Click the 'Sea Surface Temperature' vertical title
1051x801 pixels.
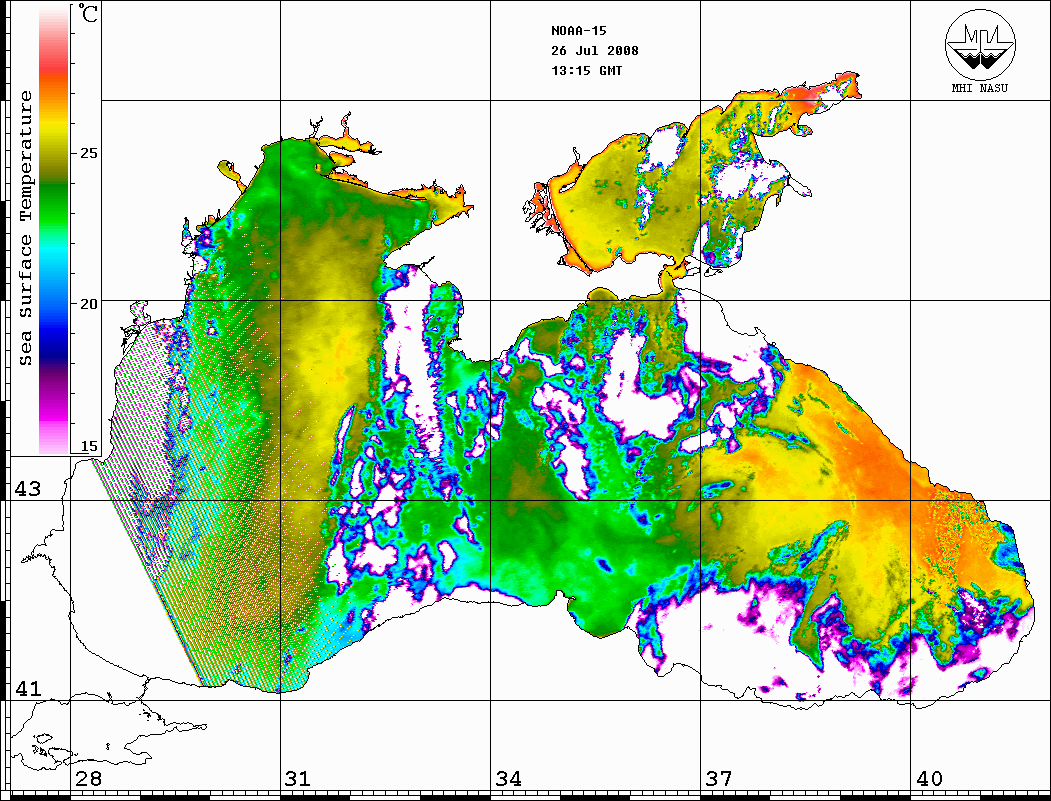tap(25, 228)
